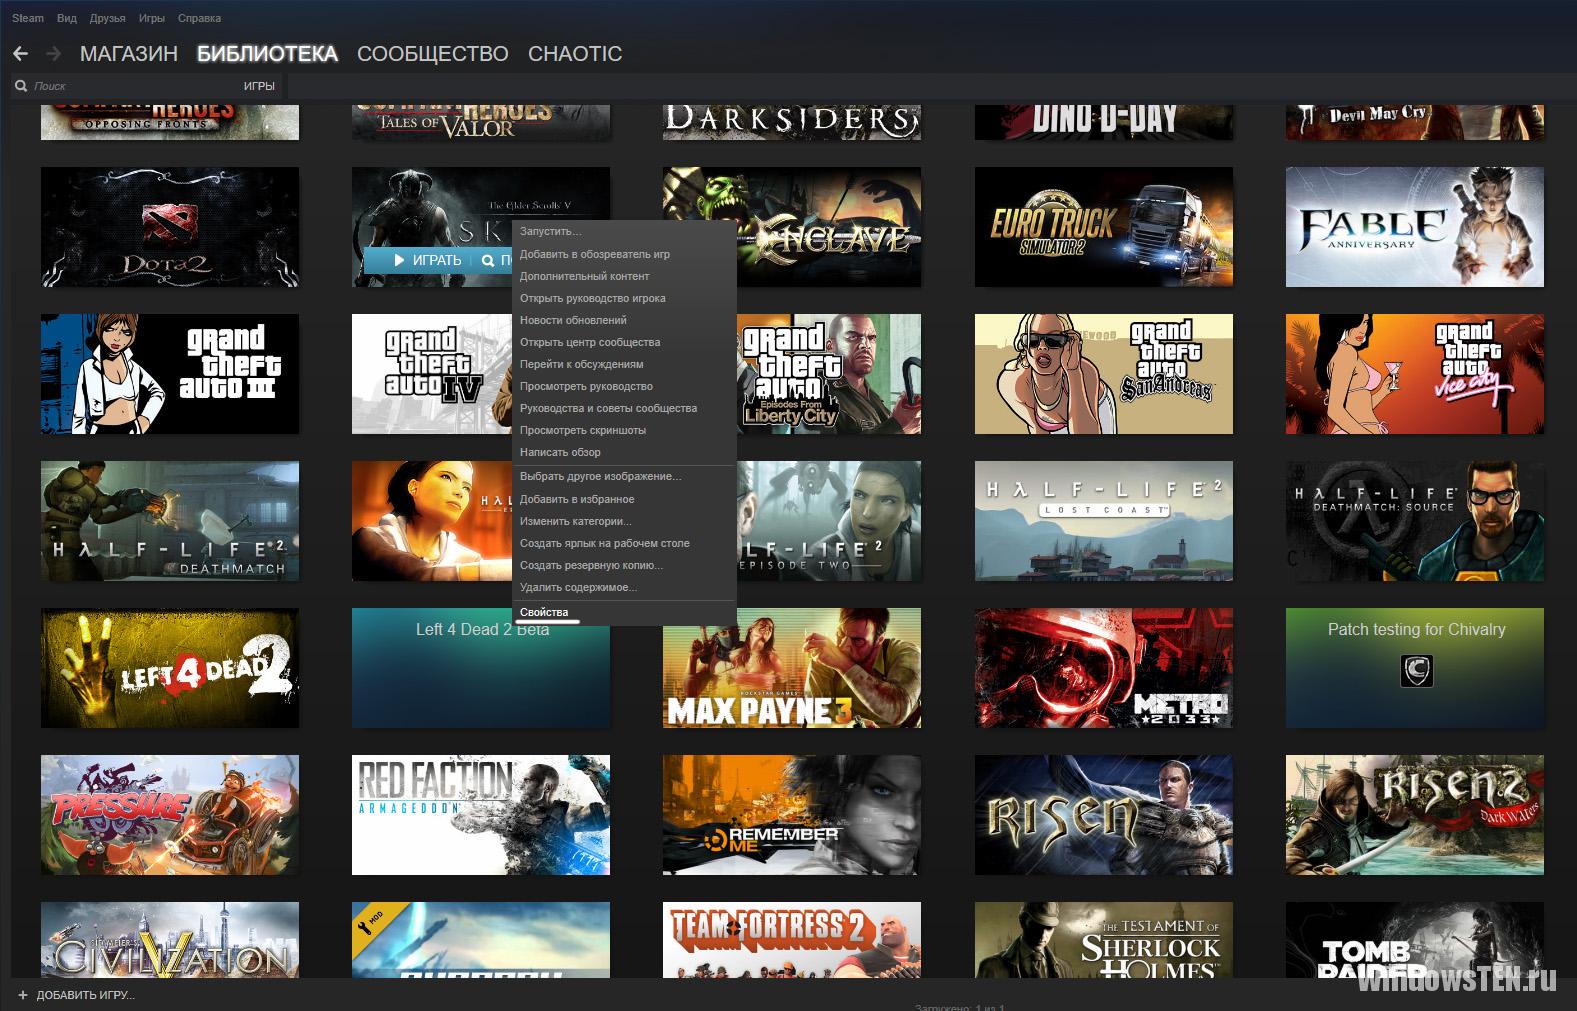Select the Half-Life 2 Lost Coast tile

tap(1104, 521)
